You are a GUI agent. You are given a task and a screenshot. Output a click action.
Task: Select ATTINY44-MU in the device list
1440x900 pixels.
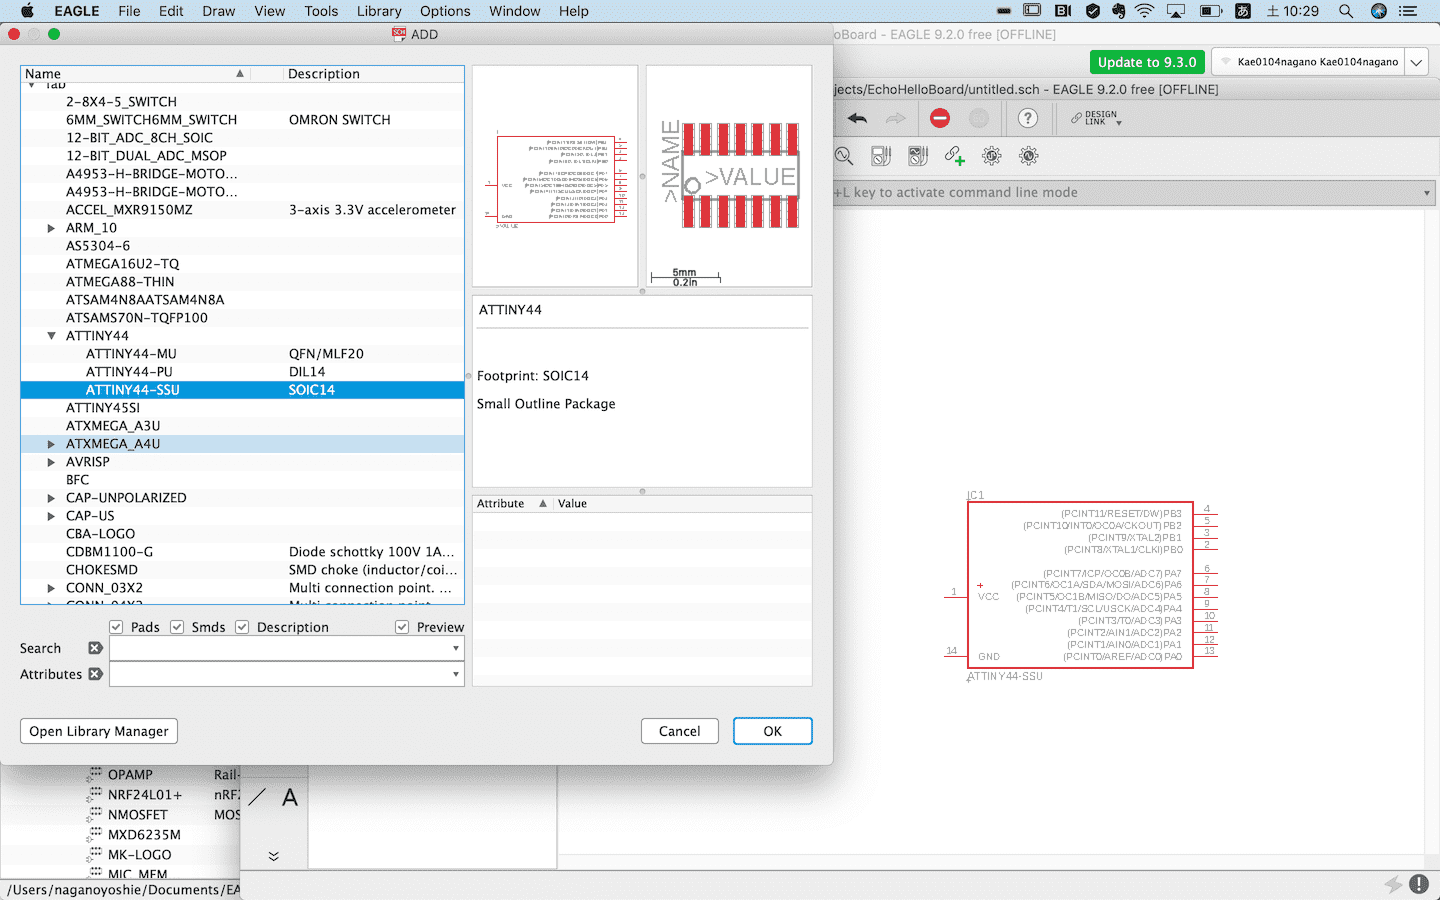pyautogui.click(x=242, y=354)
